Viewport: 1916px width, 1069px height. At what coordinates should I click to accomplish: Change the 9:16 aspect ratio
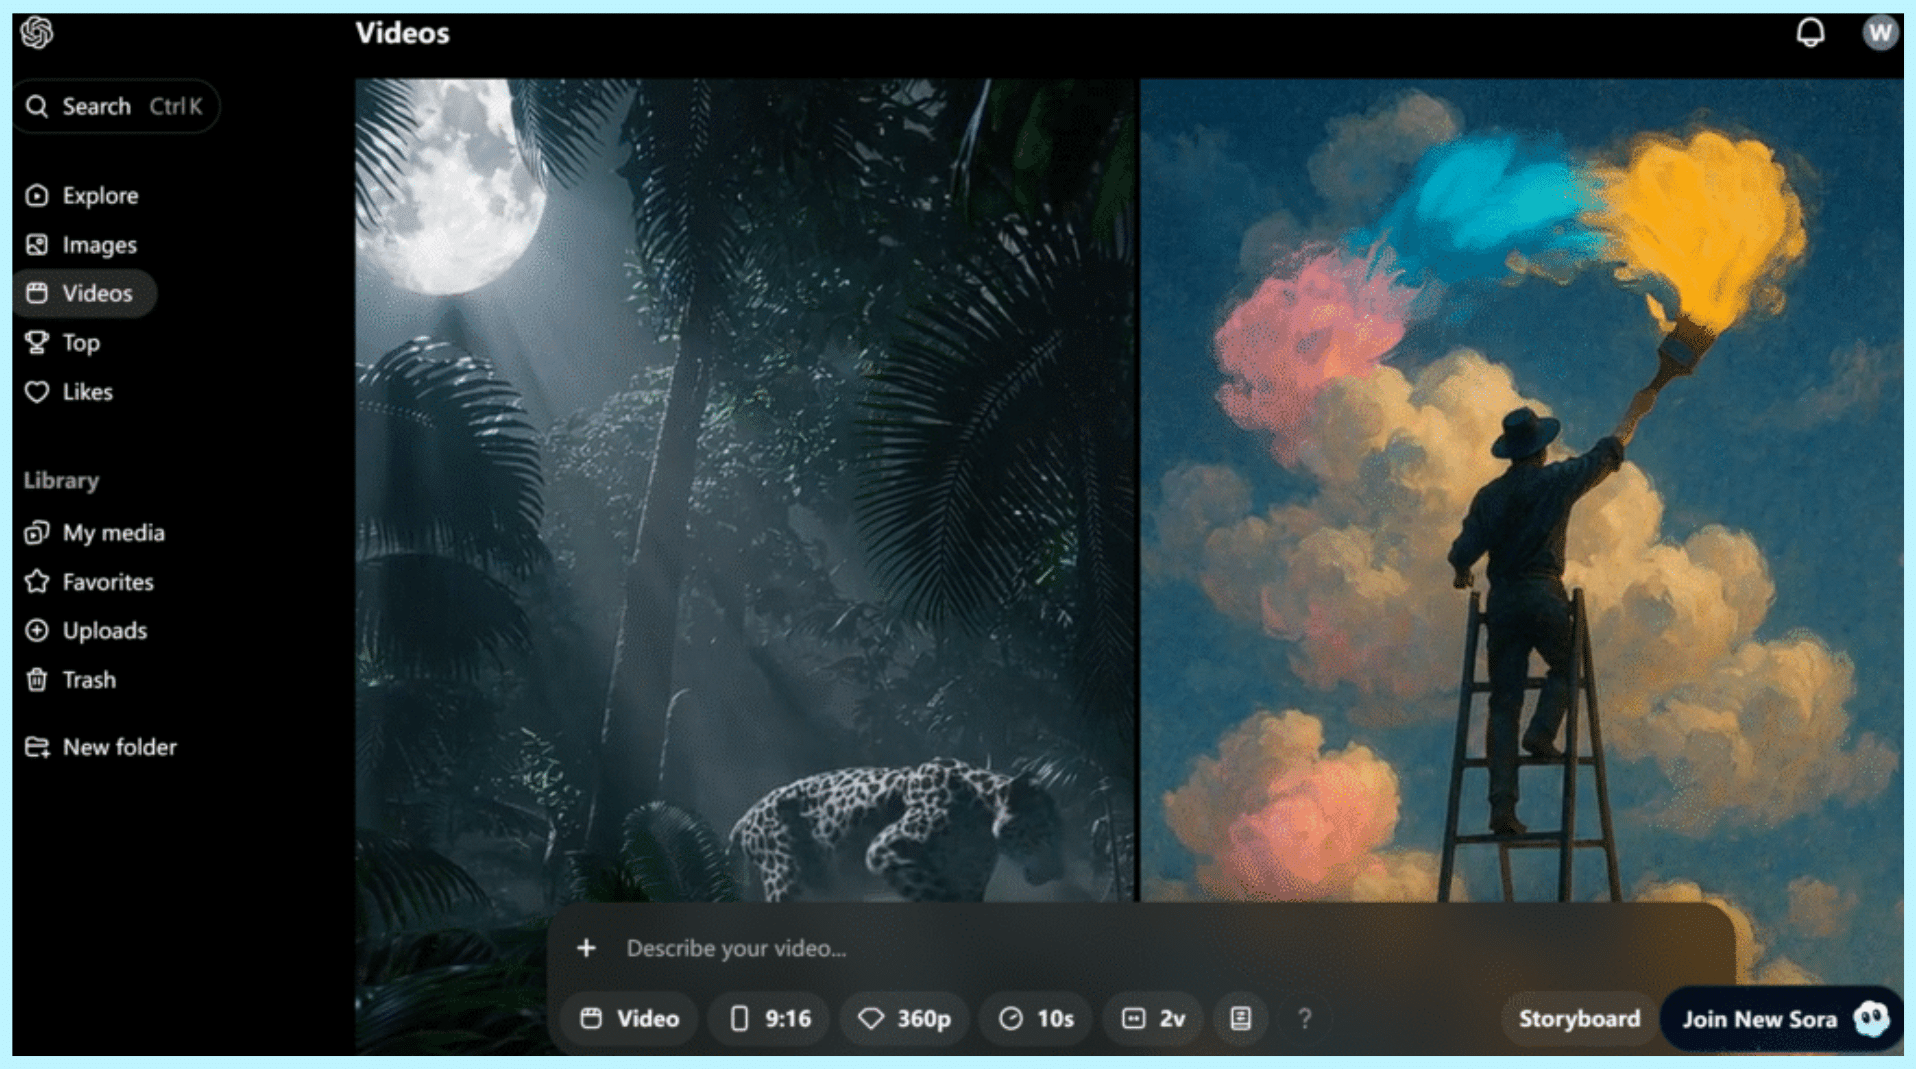pos(771,1018)
